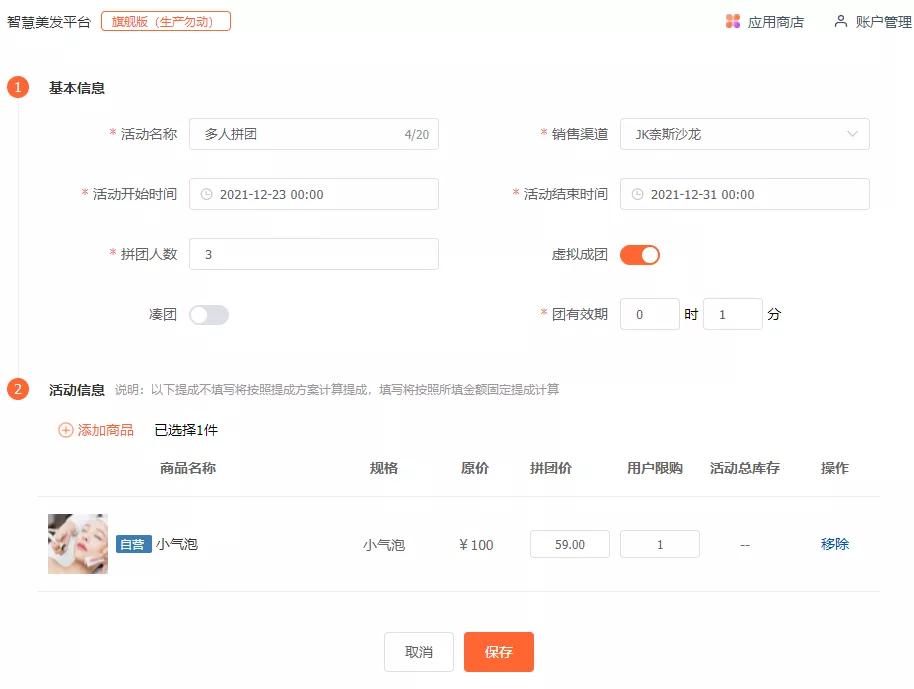Click the 小气泡 product thumbnail image
The width and height of the screenshot is (914, 689).
pos(77,544)
